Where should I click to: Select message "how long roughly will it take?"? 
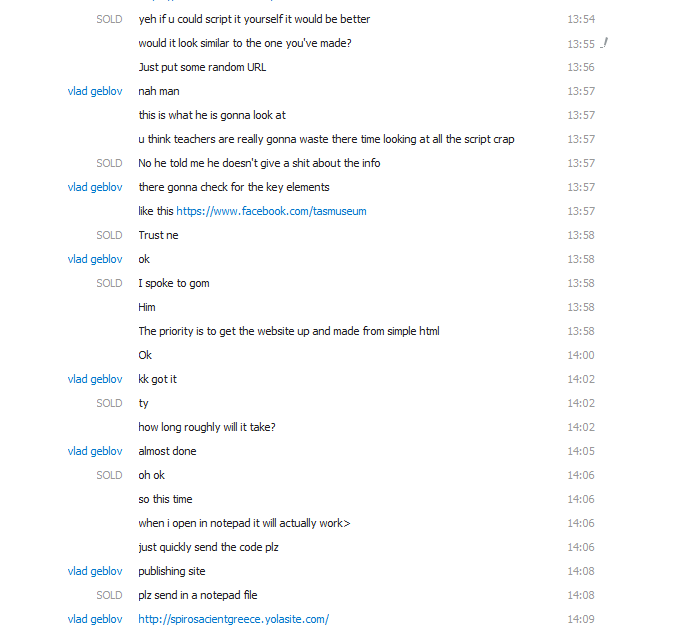[207, 427]
